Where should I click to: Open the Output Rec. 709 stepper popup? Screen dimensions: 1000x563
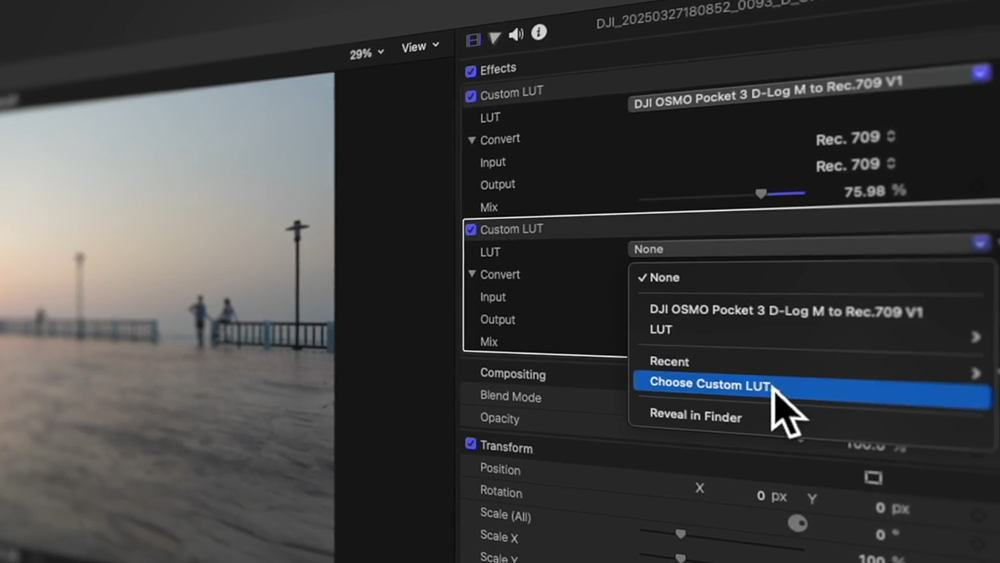pos(856,166)
